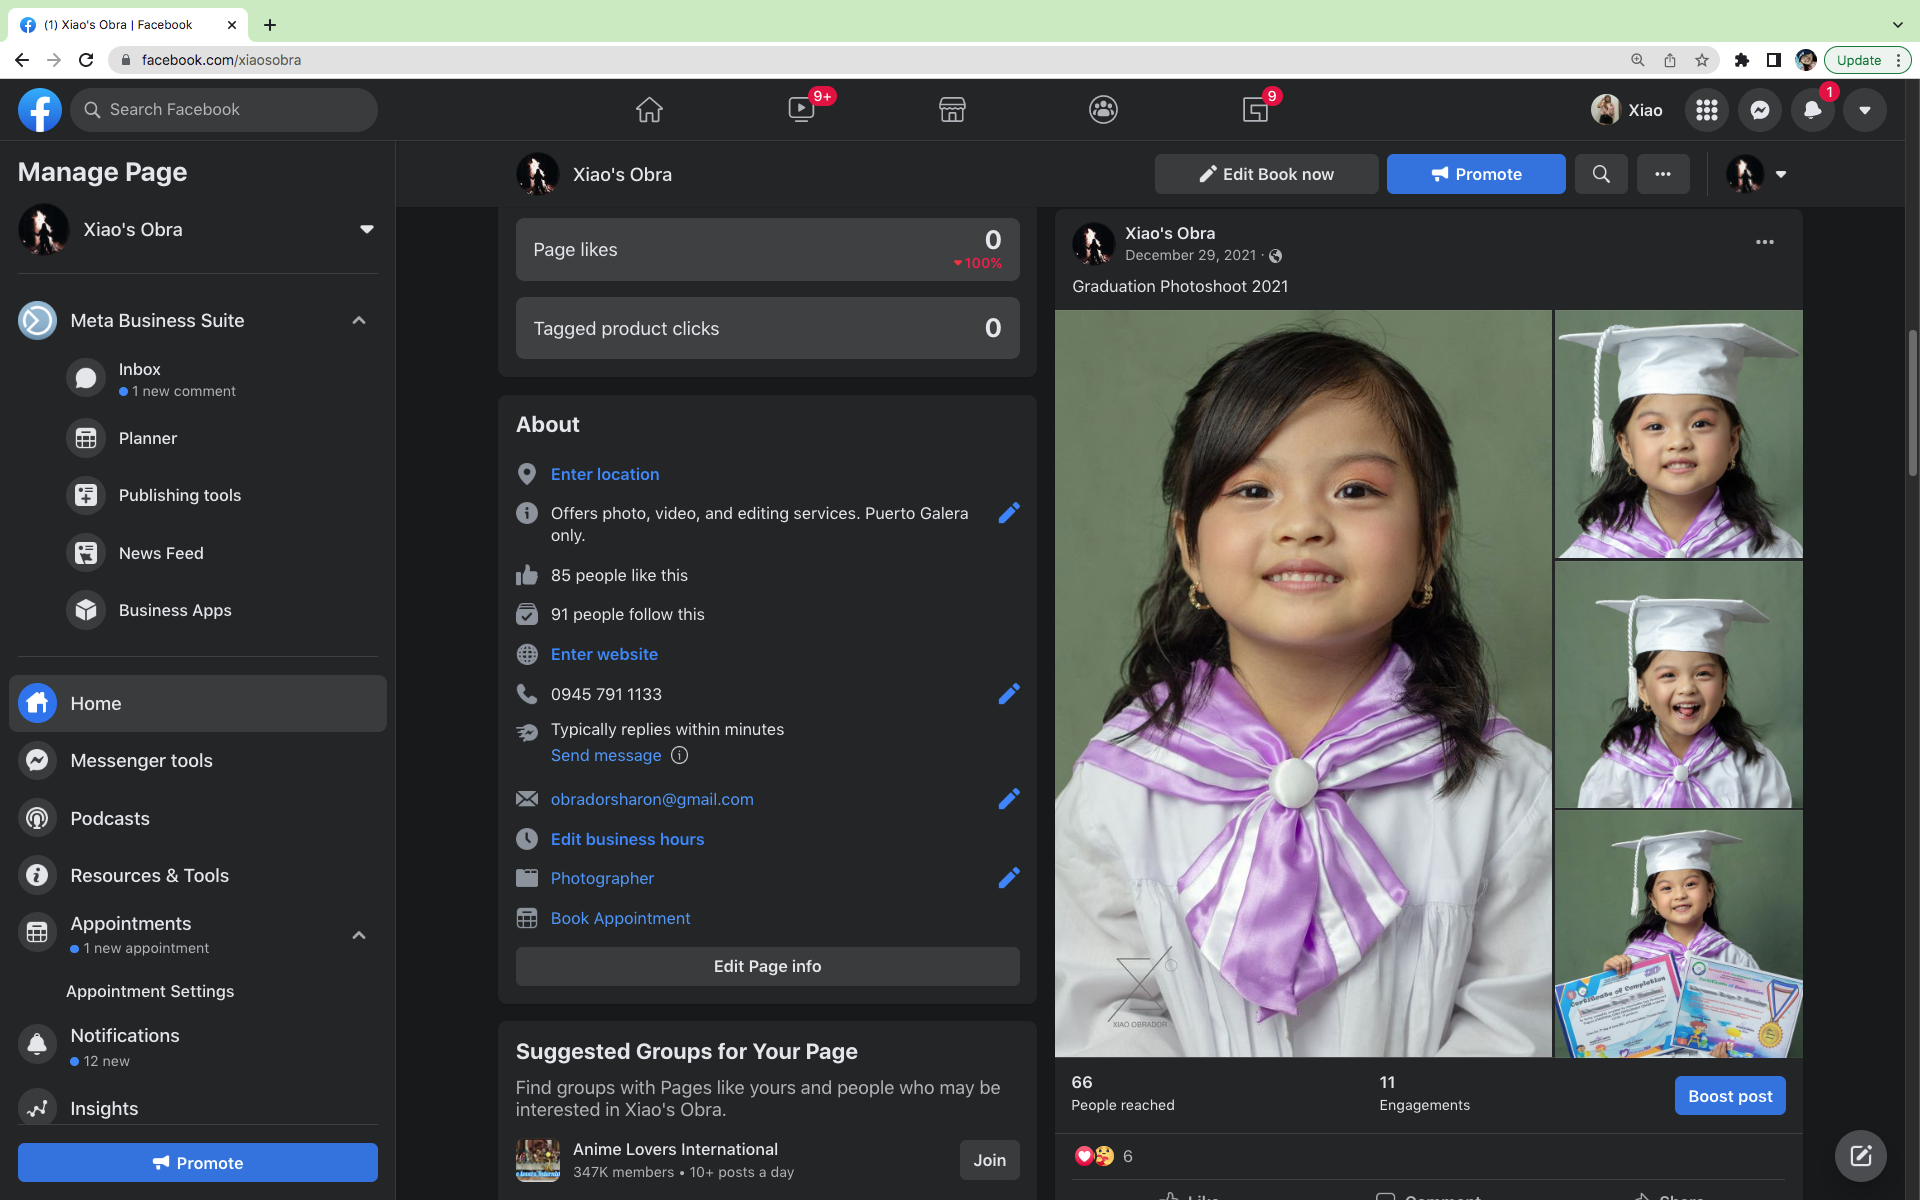
Task: Go to the Home feed icon
Action: (649, 110)
